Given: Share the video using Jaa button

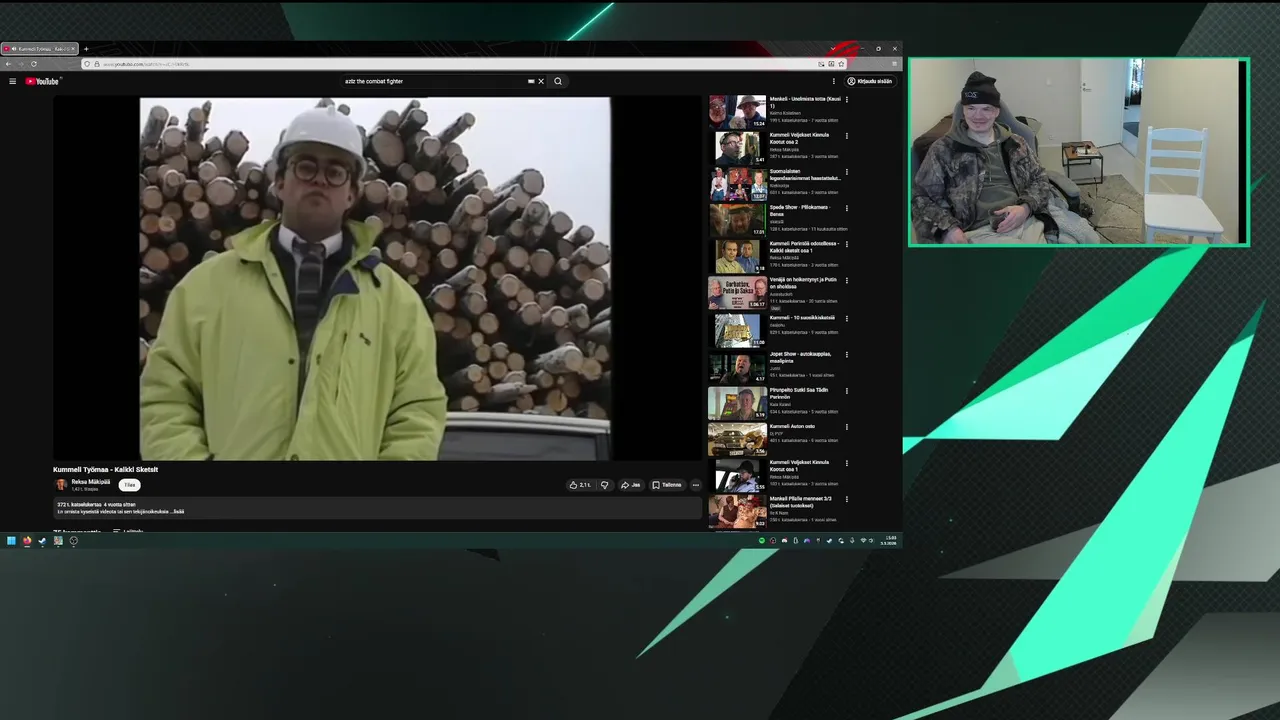Looking at the screenshot, I should tap(630, 485).
